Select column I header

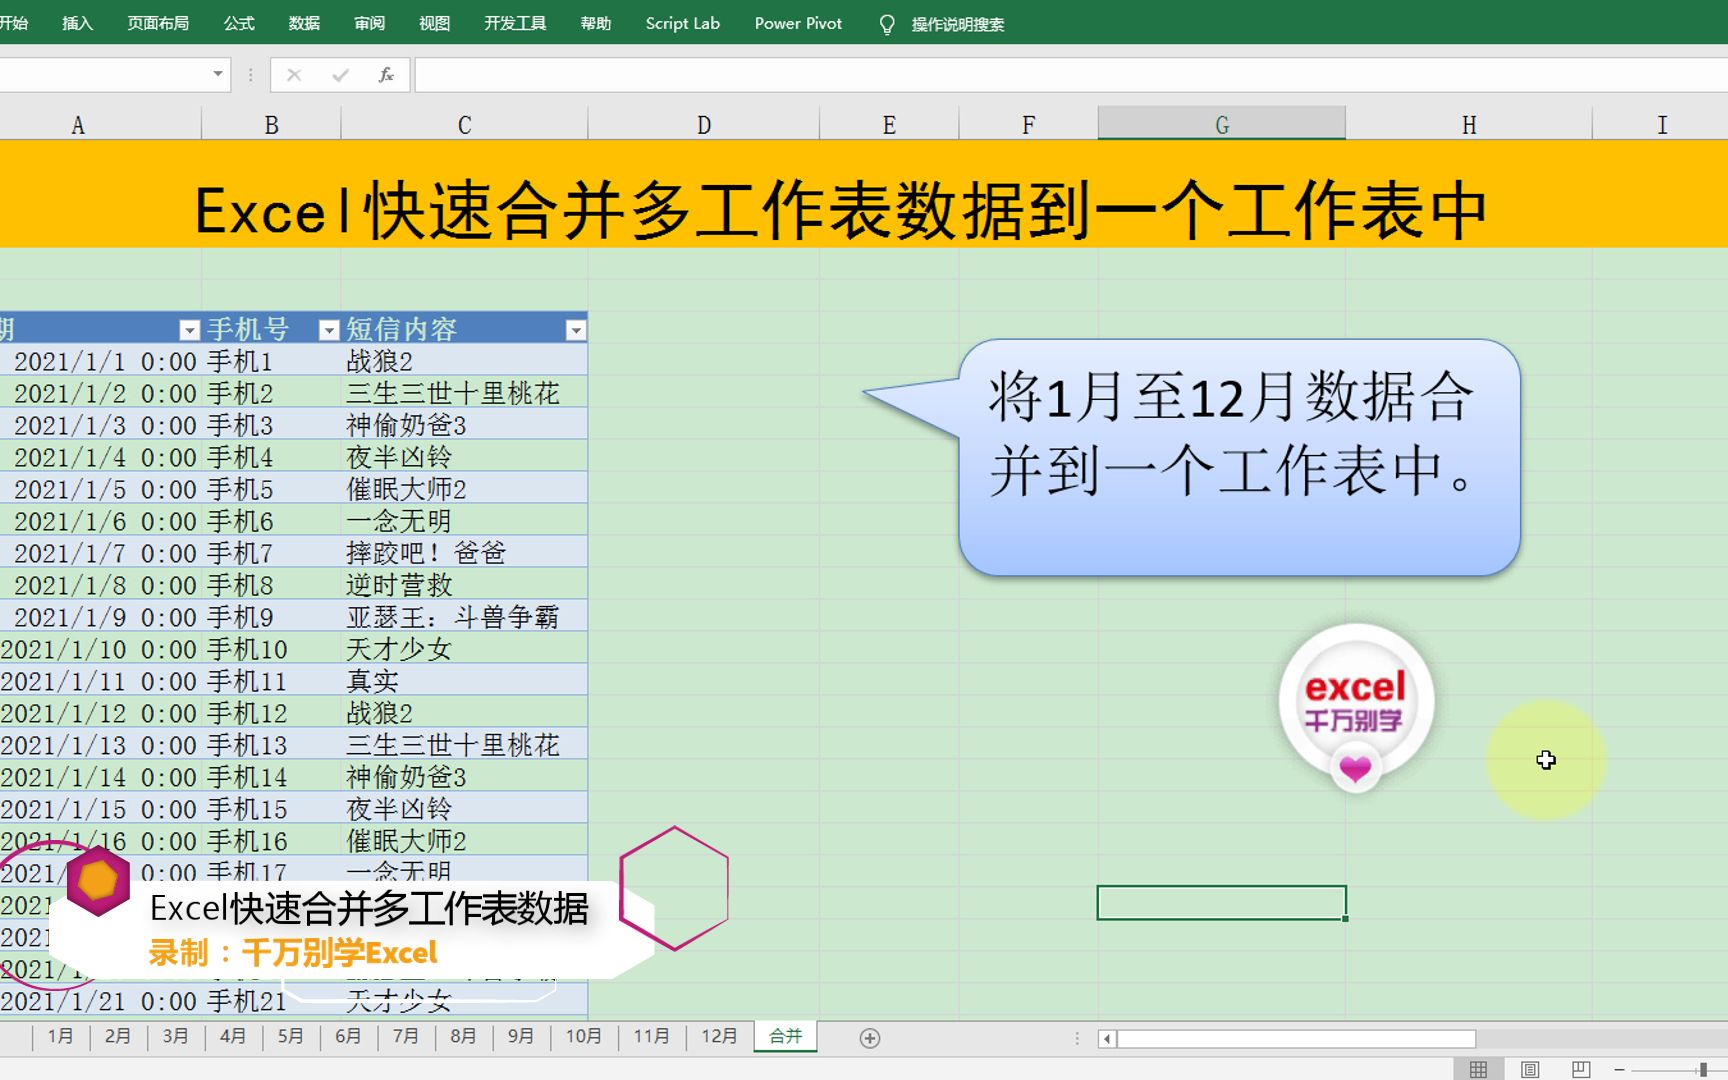click(1661, 125)
